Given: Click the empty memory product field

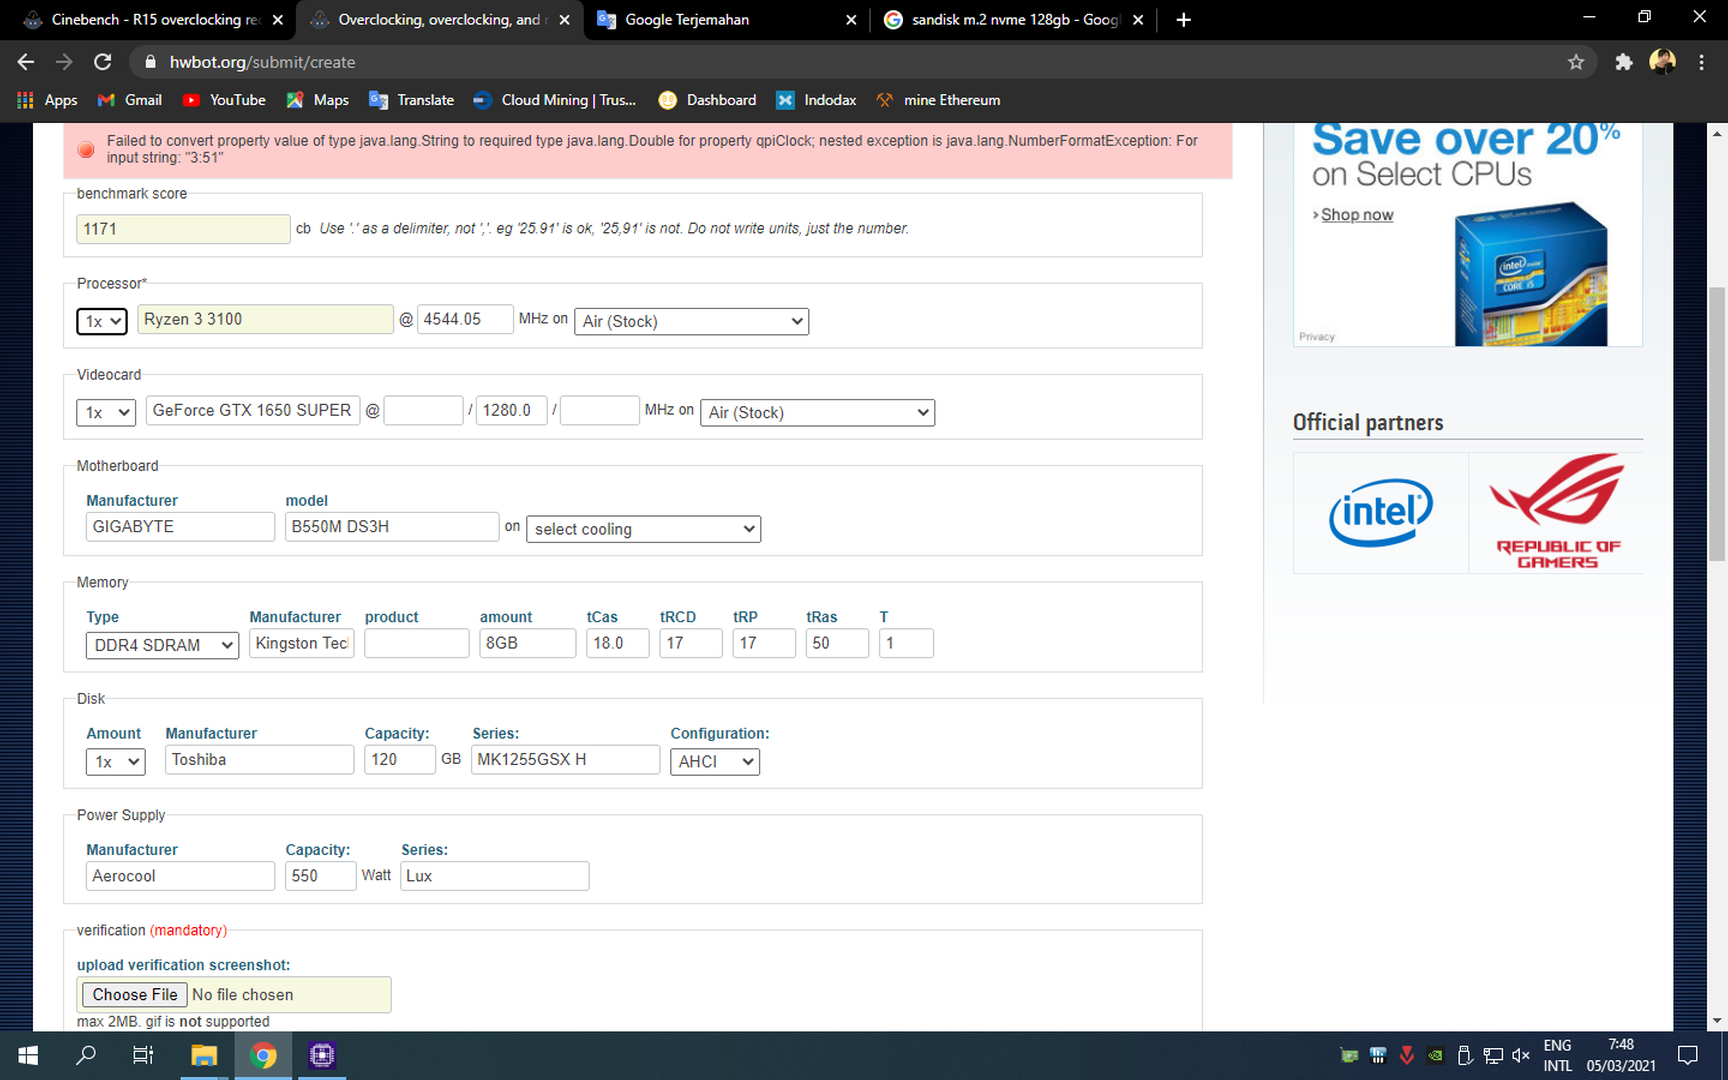Looking at the screenshot, I should 417,643.
